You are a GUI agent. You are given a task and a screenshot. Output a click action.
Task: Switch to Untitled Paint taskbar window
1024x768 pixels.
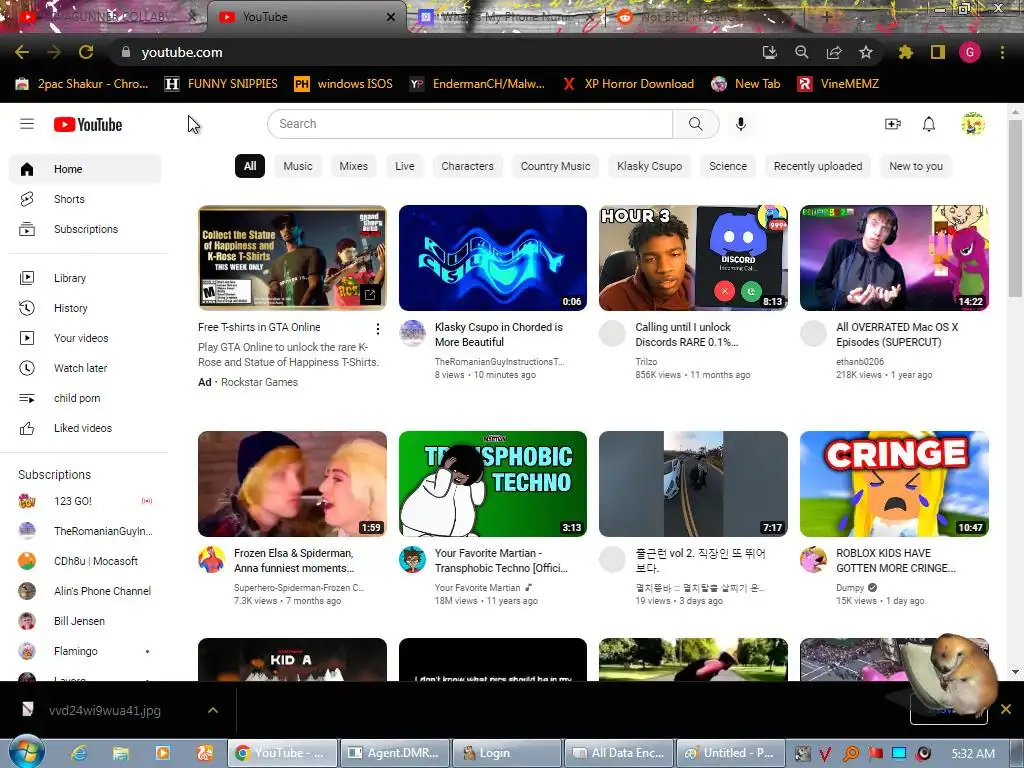tap(730, 753)
